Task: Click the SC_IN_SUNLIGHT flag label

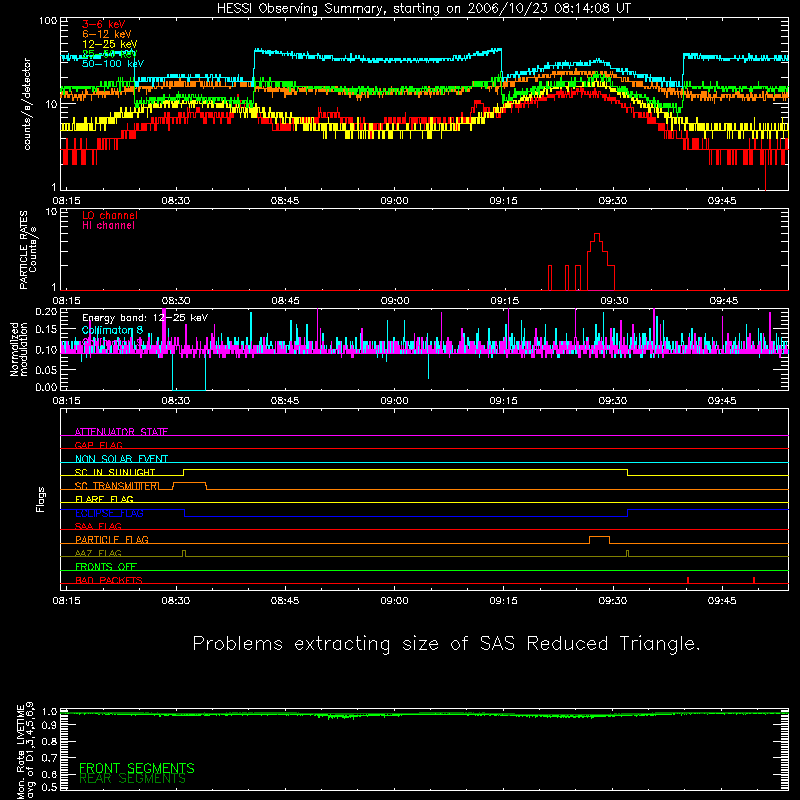Action: 115,472
